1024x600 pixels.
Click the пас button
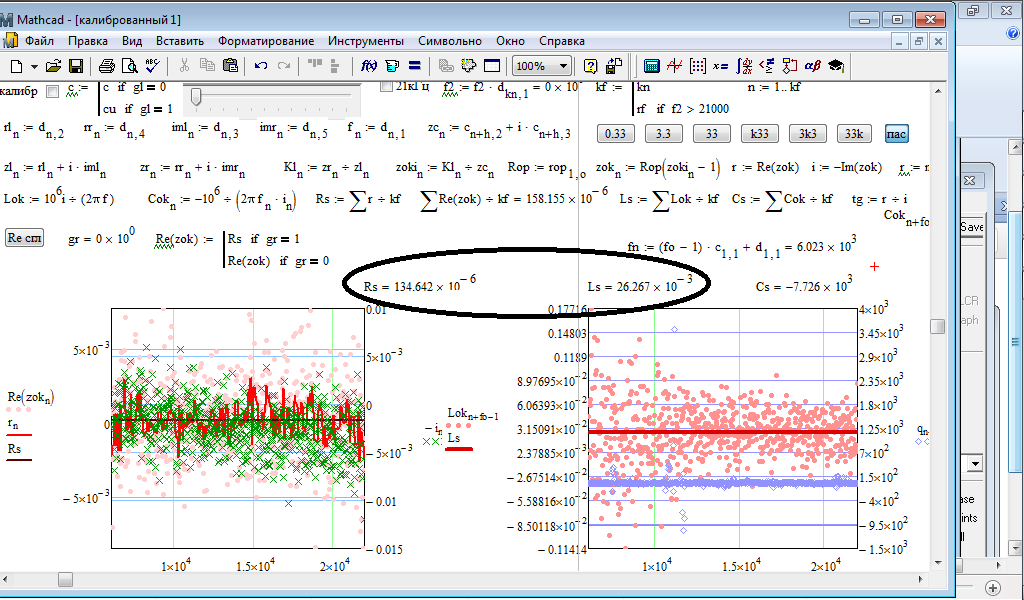pos(896,134)
